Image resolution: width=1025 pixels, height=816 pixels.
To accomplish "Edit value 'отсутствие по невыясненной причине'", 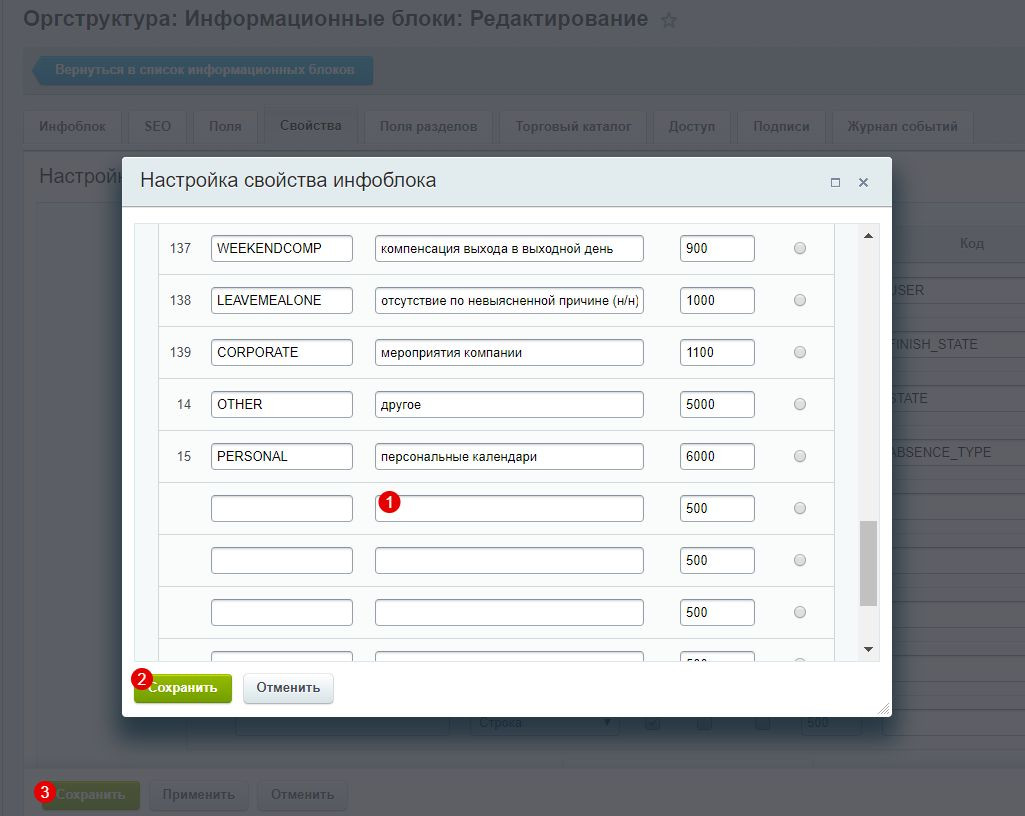I will pos(509,300).
